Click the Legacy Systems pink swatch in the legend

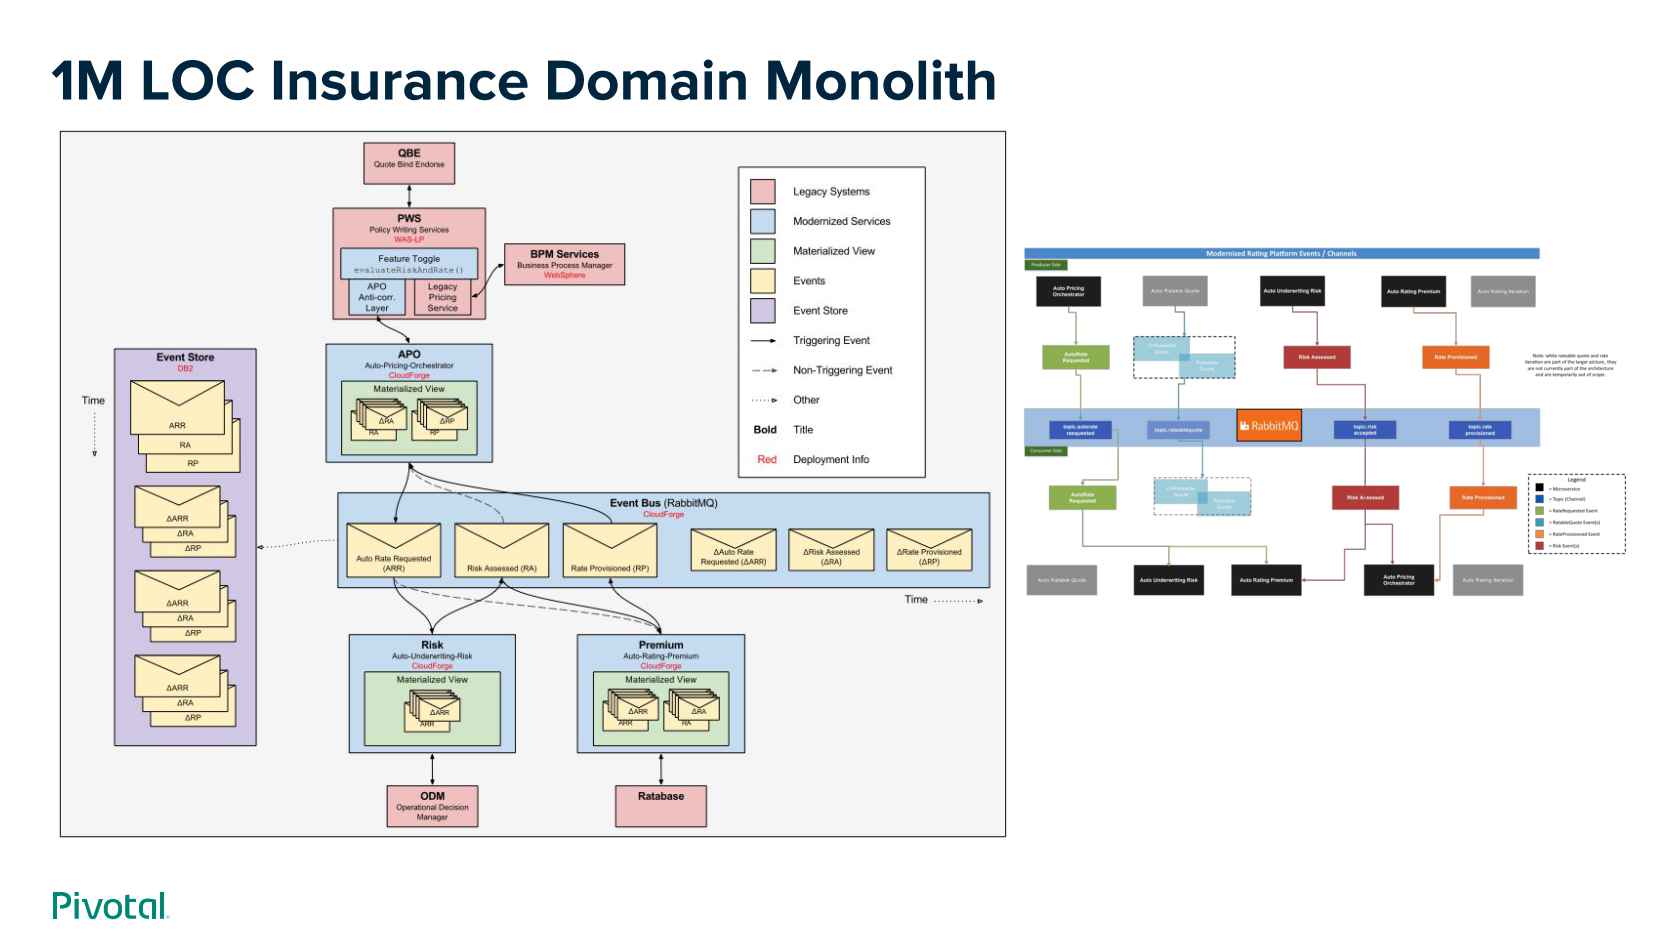(763, 190)
